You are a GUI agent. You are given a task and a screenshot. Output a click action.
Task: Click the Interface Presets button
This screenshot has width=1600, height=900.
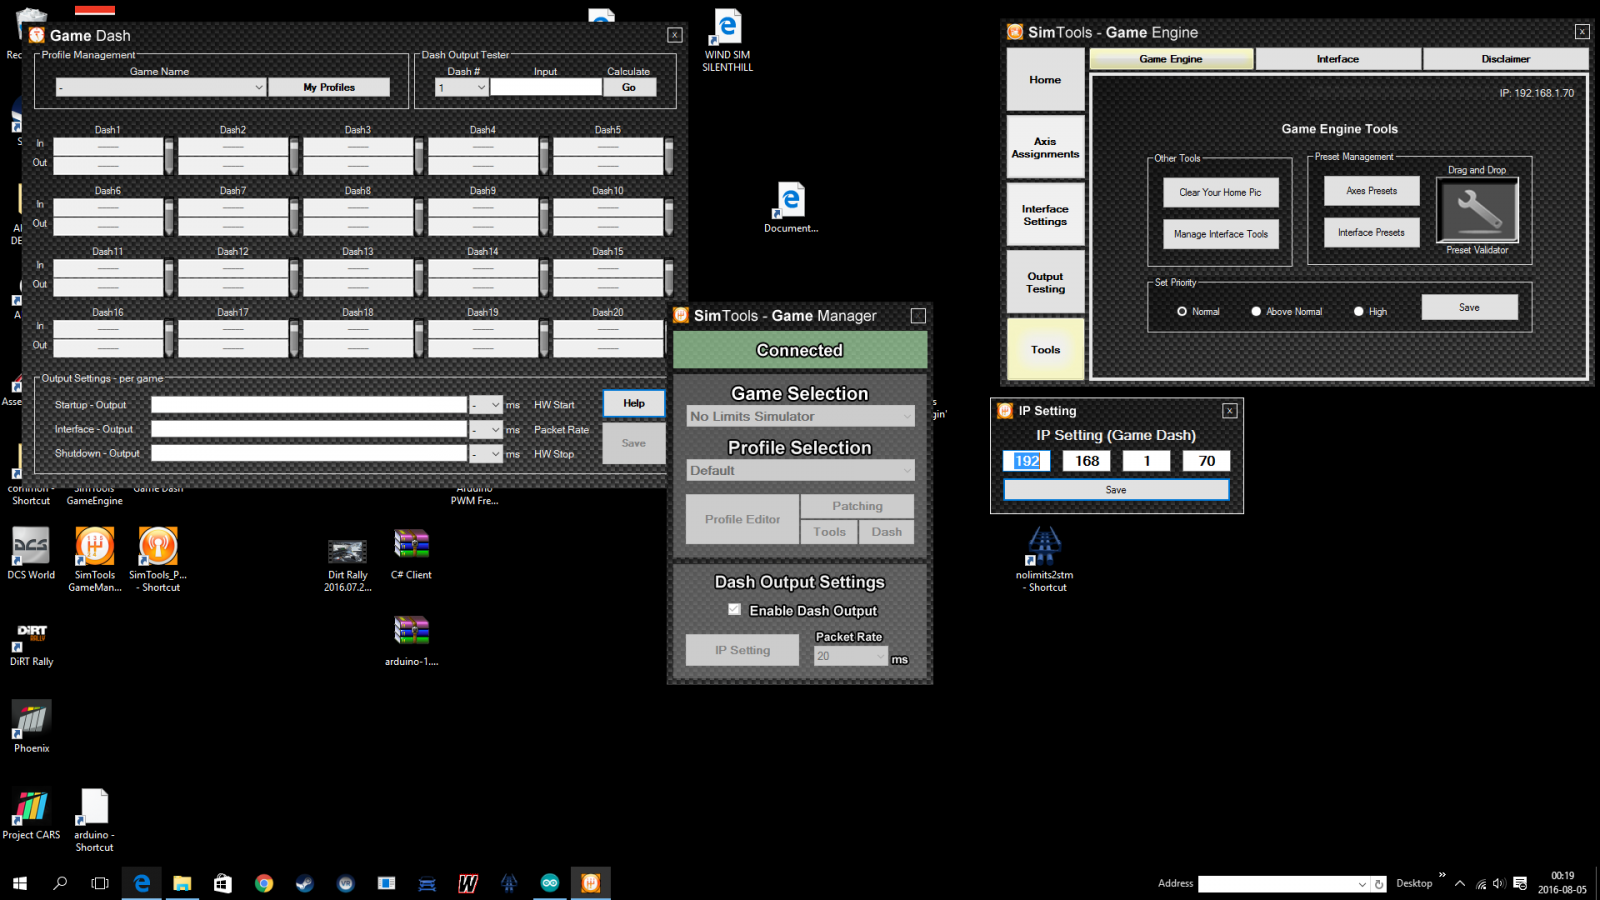(x=1371, y=232)
